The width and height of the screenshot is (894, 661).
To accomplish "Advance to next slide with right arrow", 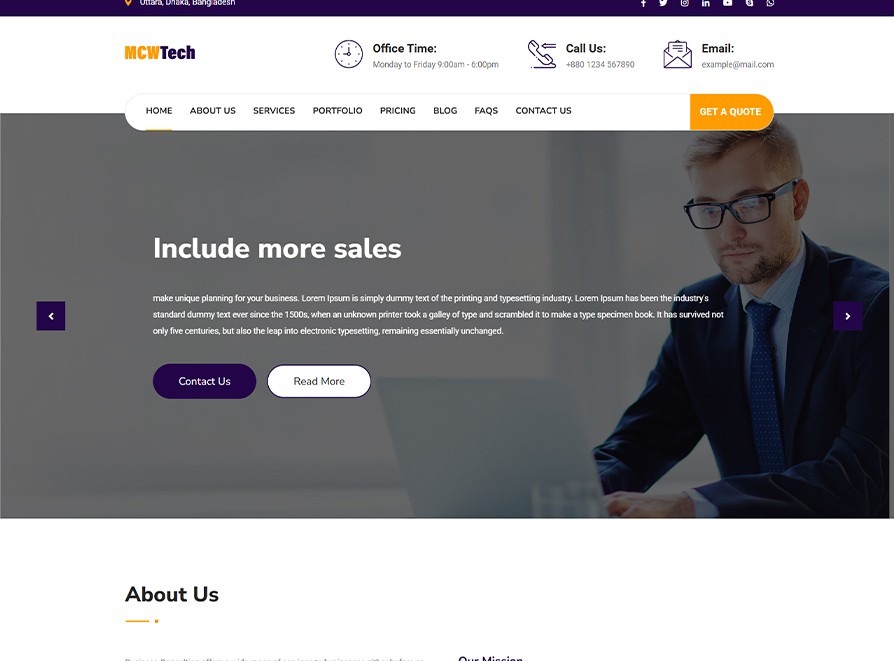I will [848, 316].
